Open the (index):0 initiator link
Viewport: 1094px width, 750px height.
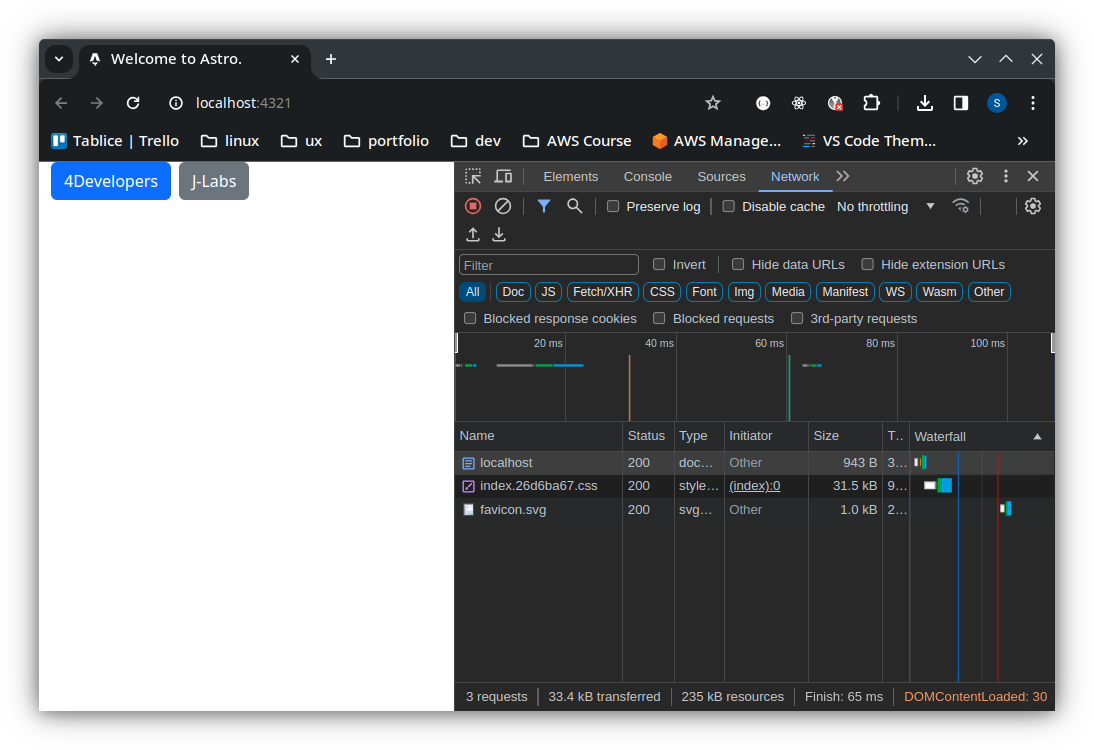point(754,486)
